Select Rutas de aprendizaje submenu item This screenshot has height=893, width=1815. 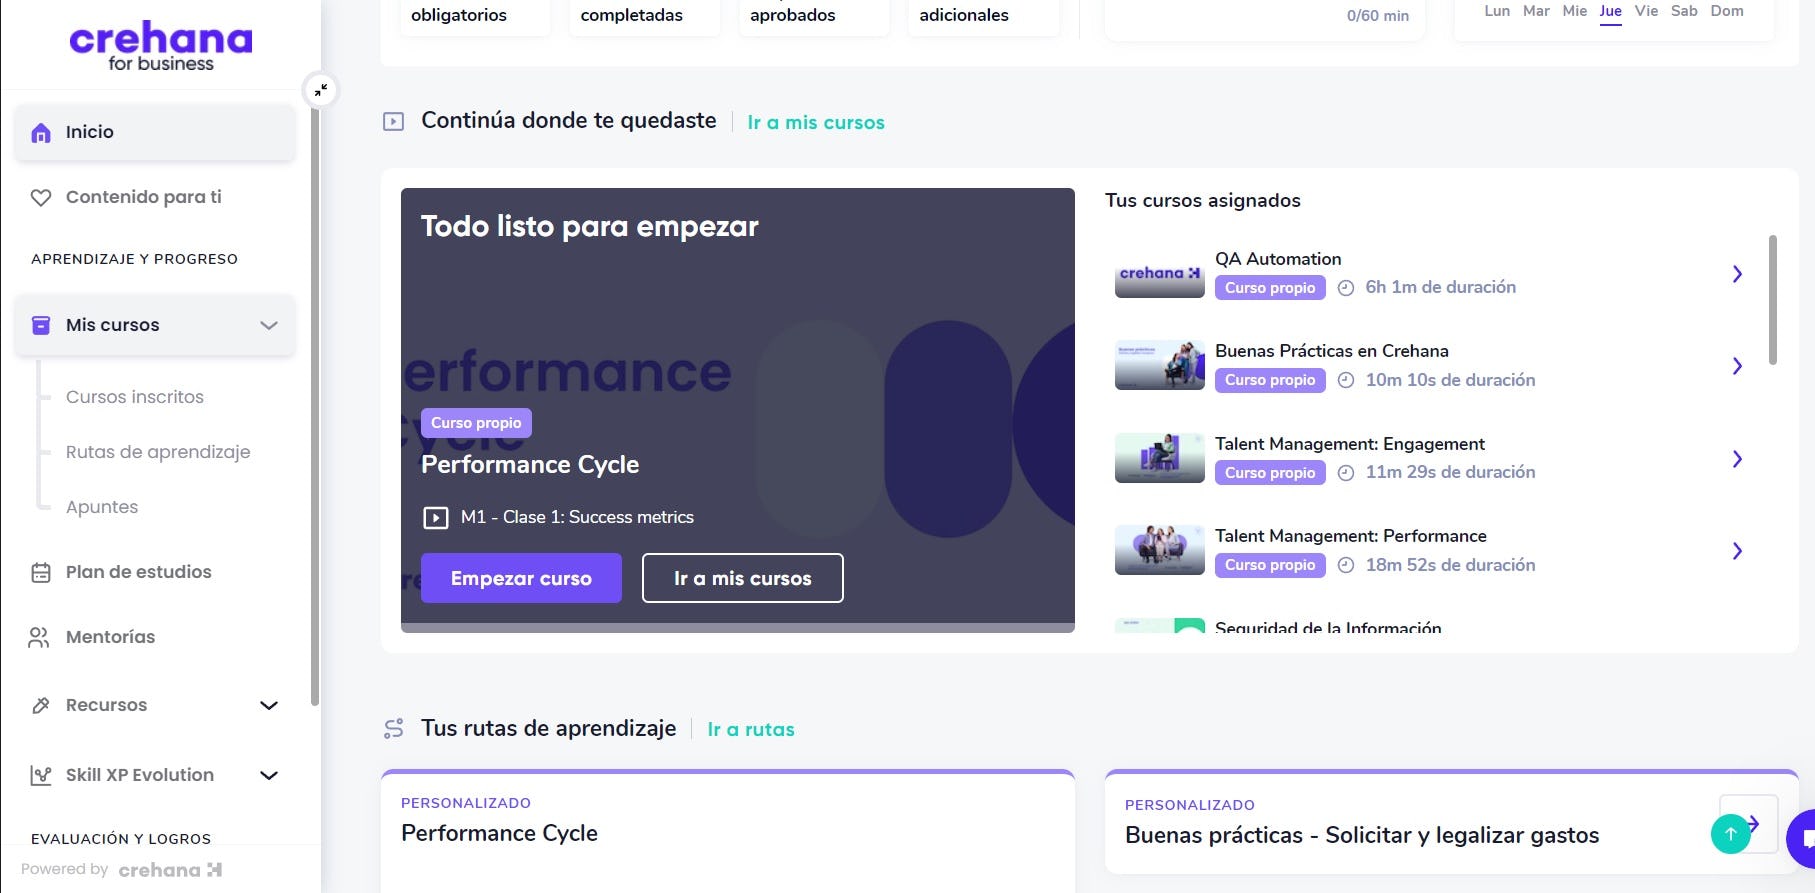tap(158, 452)
